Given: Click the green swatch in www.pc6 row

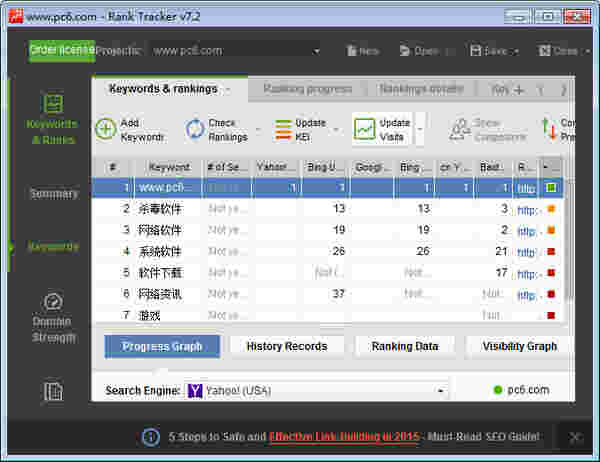Looking at the screenshot, I should (551, 188).
